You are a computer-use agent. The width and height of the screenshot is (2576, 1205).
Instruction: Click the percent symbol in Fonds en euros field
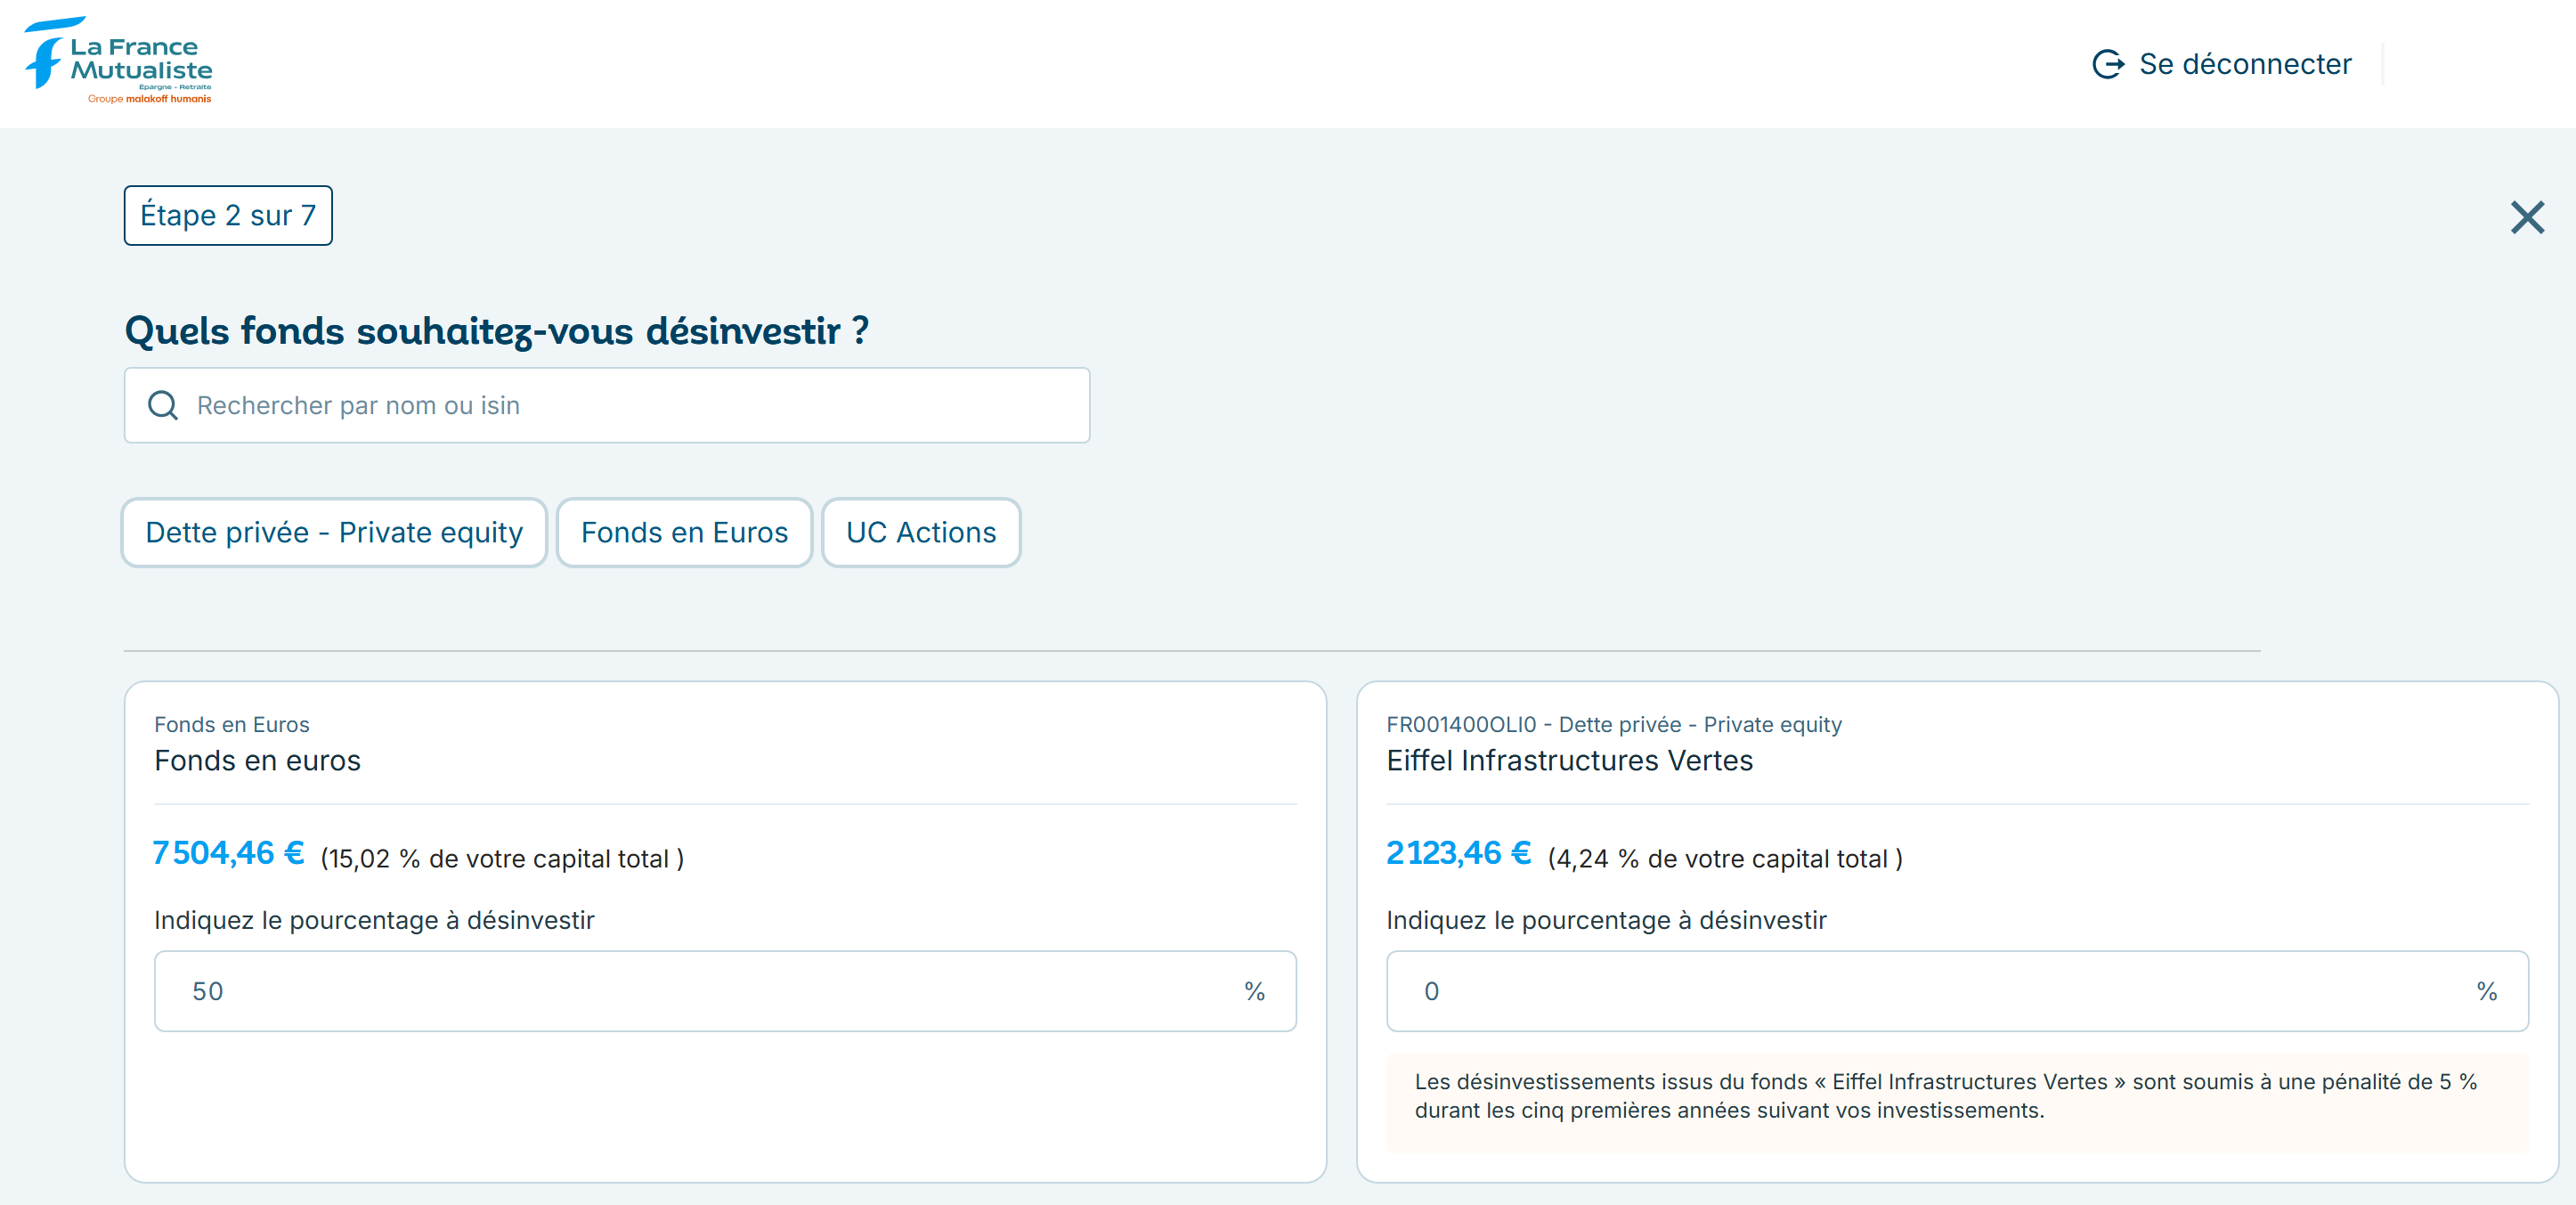click(x=1254, y=991)
